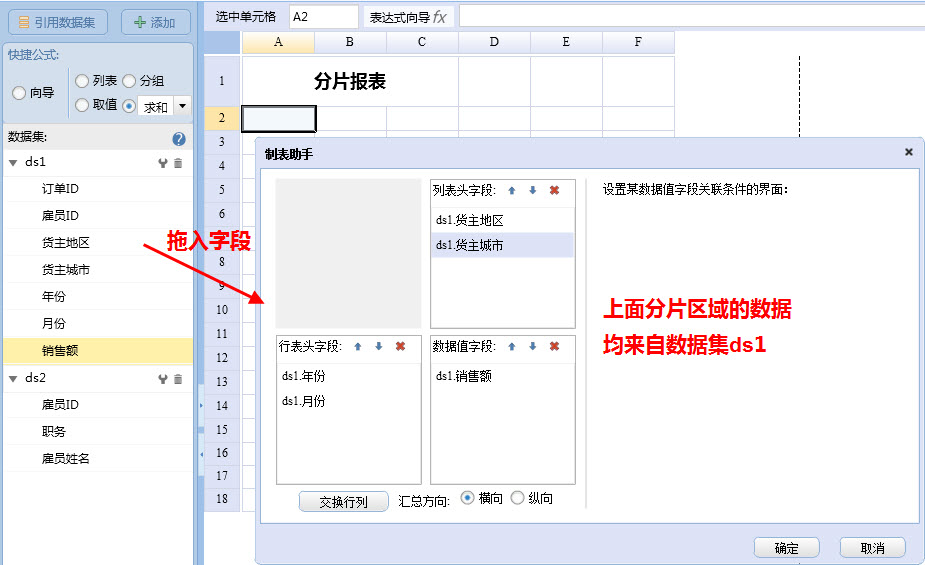Open the 求和 dropdown arrow
925x565 pixels.
182,106
